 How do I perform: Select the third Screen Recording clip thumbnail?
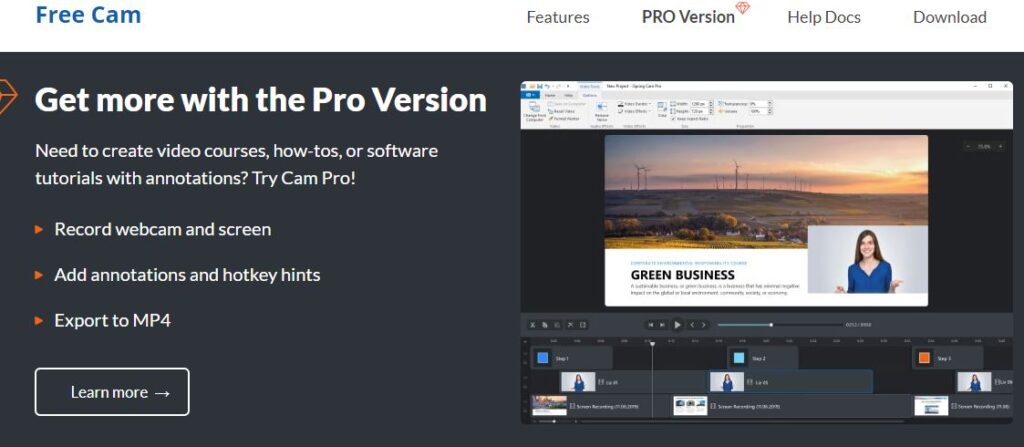tap(931, 406)
